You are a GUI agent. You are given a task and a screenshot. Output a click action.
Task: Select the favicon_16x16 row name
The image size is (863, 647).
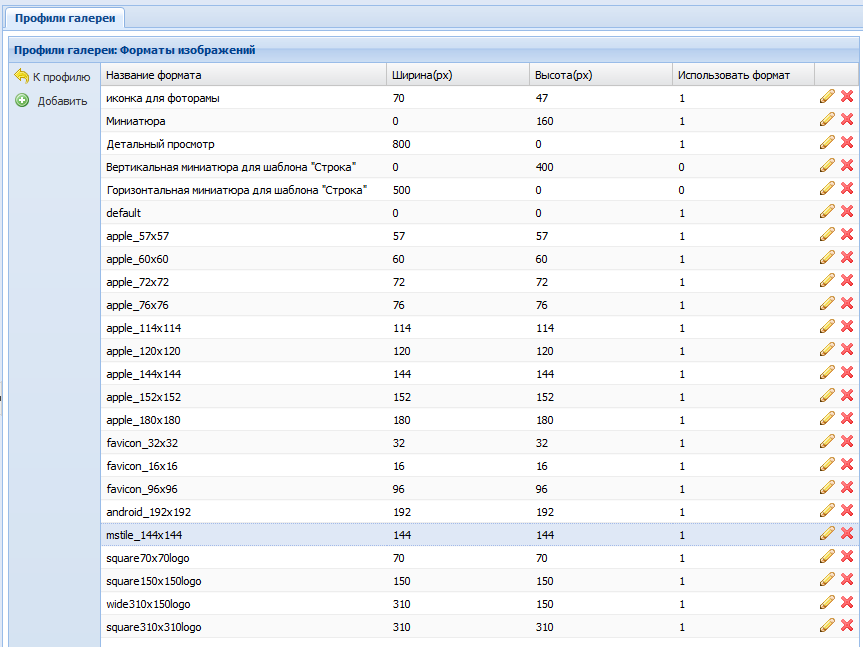(x=141, y=466)
